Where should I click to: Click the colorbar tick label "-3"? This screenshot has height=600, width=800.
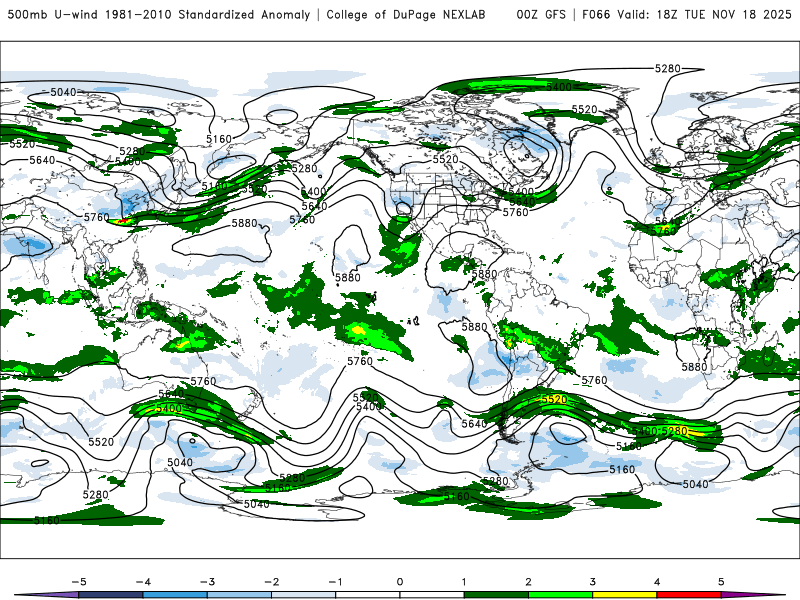point(207,582)
